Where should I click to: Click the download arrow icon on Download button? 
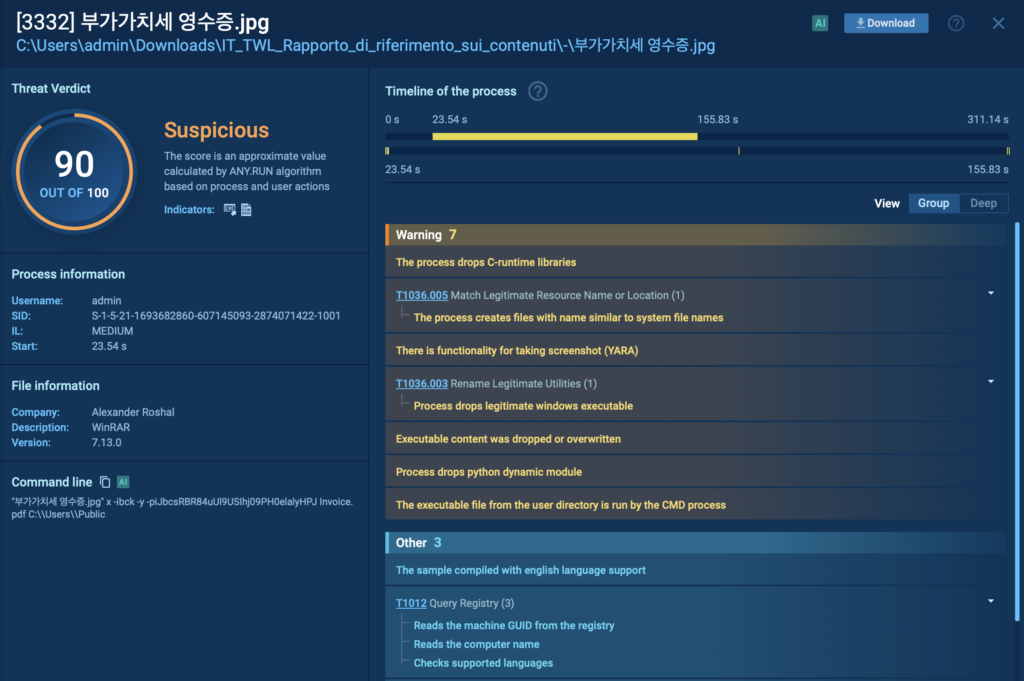[861, 22]
